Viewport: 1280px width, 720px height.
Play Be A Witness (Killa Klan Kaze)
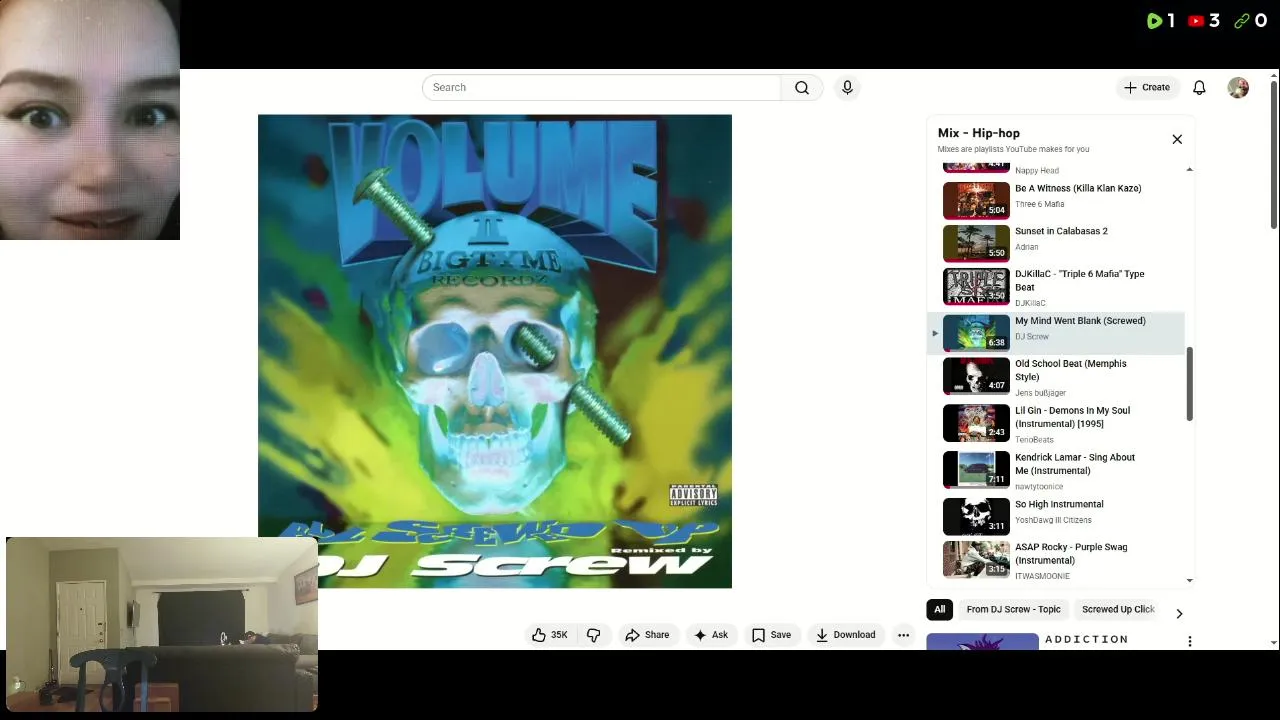(1057, 200)
